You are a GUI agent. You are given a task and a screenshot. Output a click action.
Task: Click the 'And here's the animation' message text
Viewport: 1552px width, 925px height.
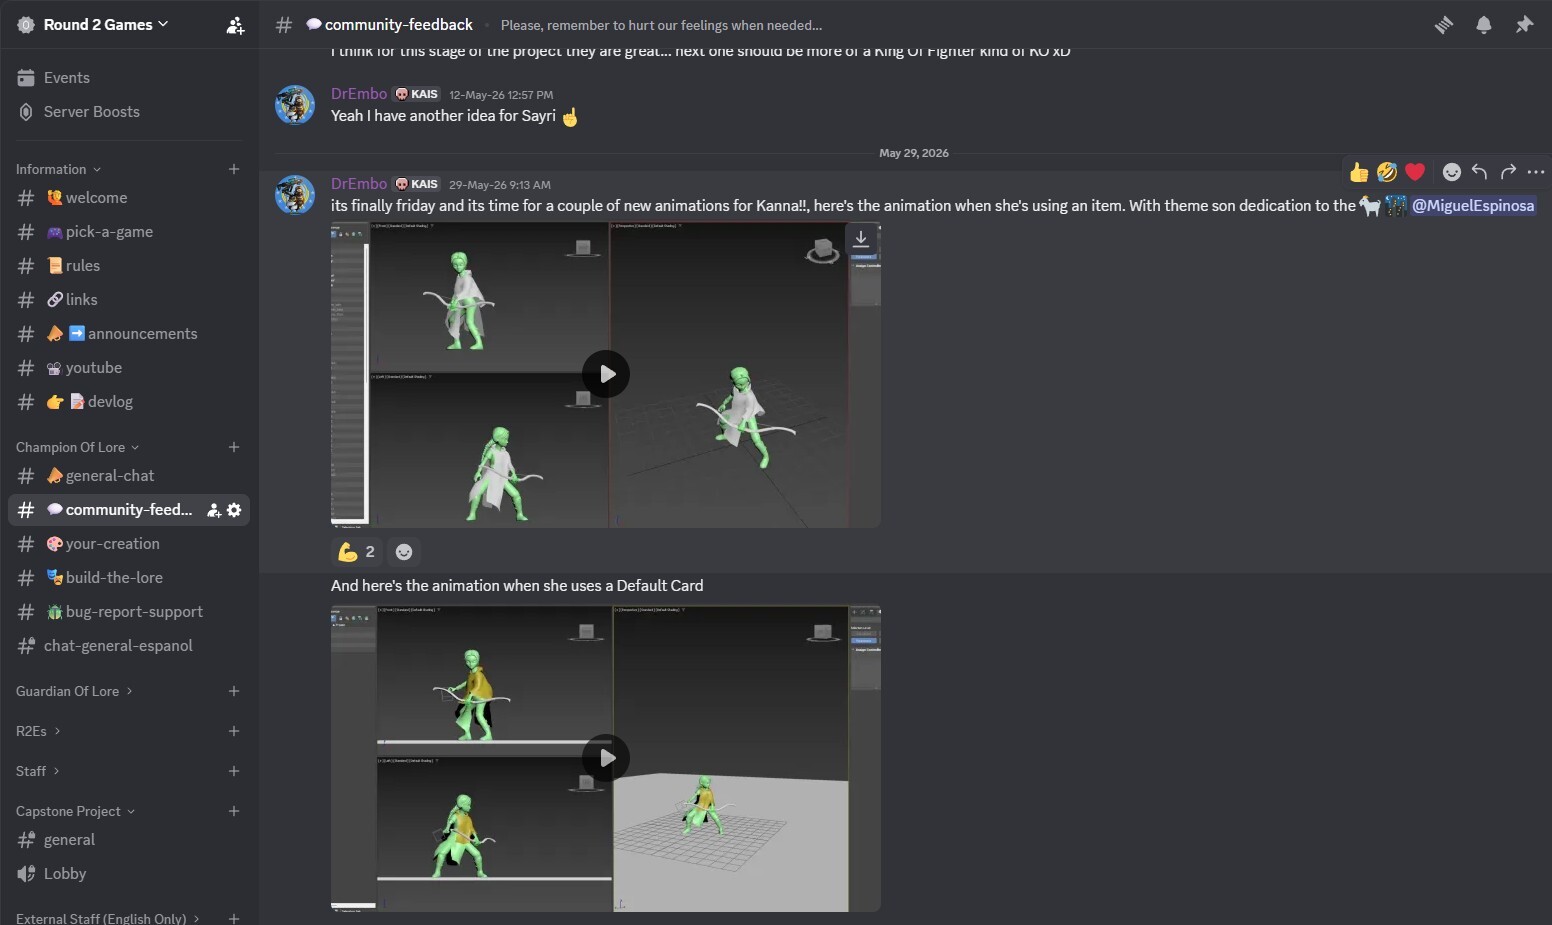pos(517,586)
